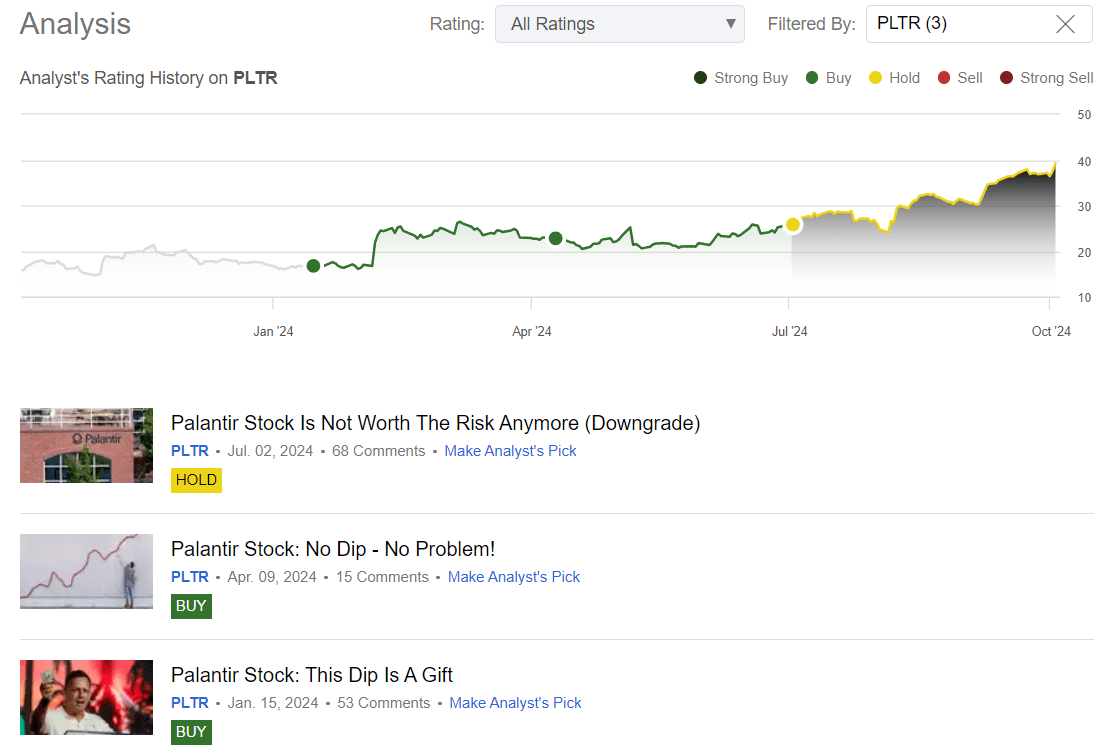
Task: Open the rising chart article thumbnail
Action: pos(86,571)
